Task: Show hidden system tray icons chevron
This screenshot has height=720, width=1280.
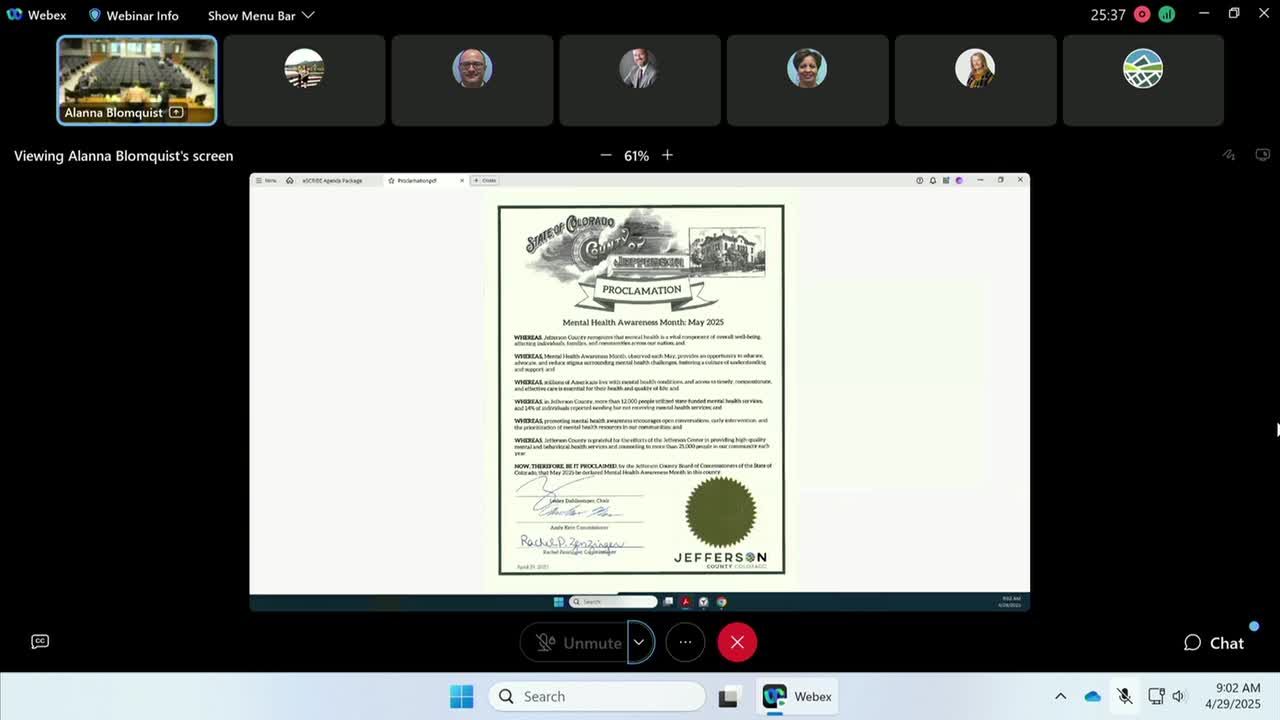Action: pyautogui.click(x=1060, y=696)
